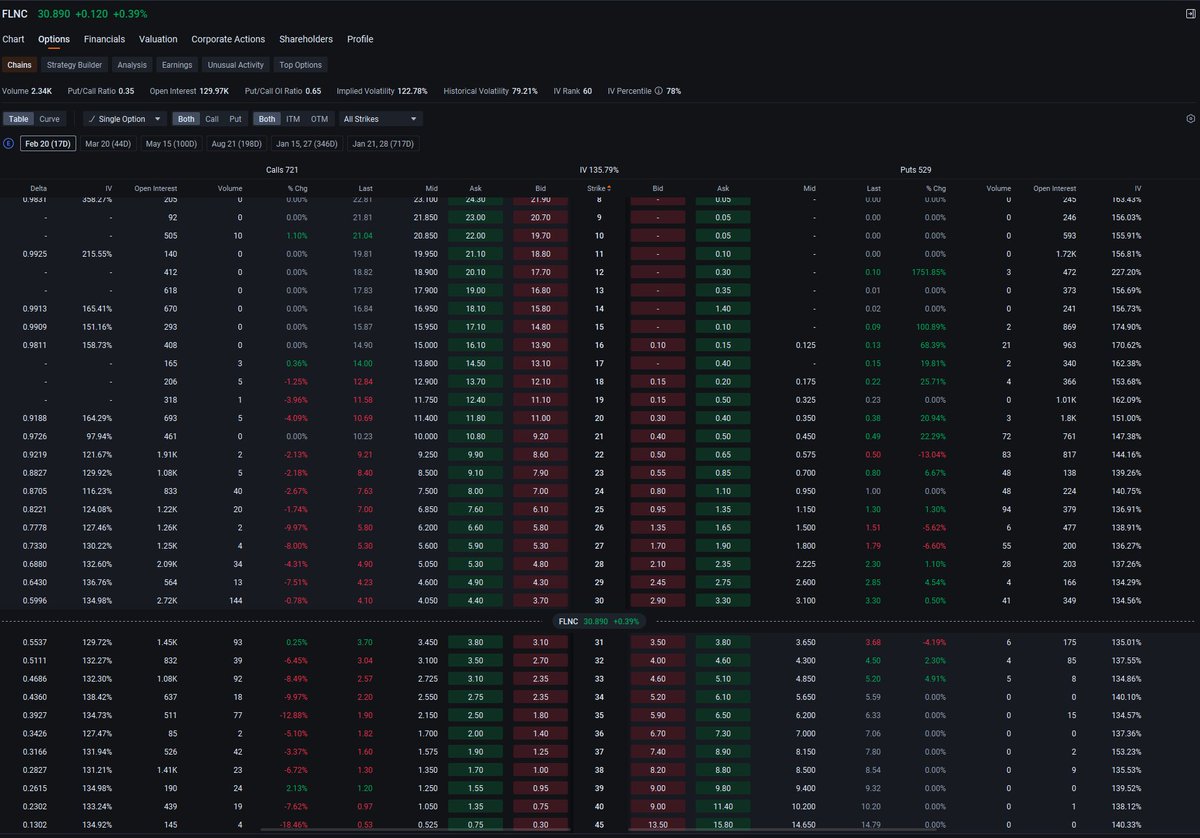Click call % change -18.46% cell
The height and width of the screenshot is (838, 1200).
tap(292, 824)
